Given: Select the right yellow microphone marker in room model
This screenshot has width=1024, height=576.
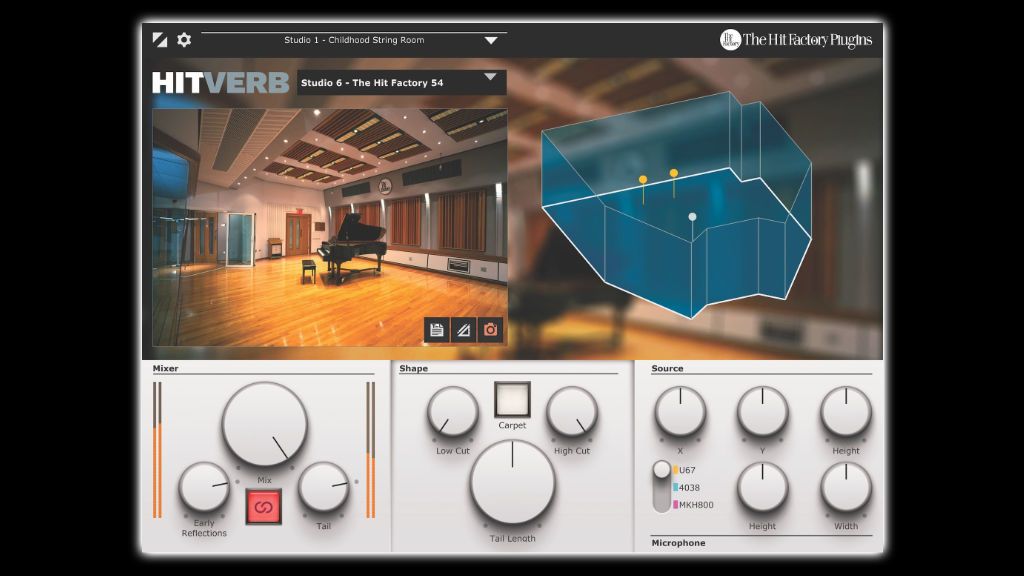Looking at the screenshot, I should (673, 173).
